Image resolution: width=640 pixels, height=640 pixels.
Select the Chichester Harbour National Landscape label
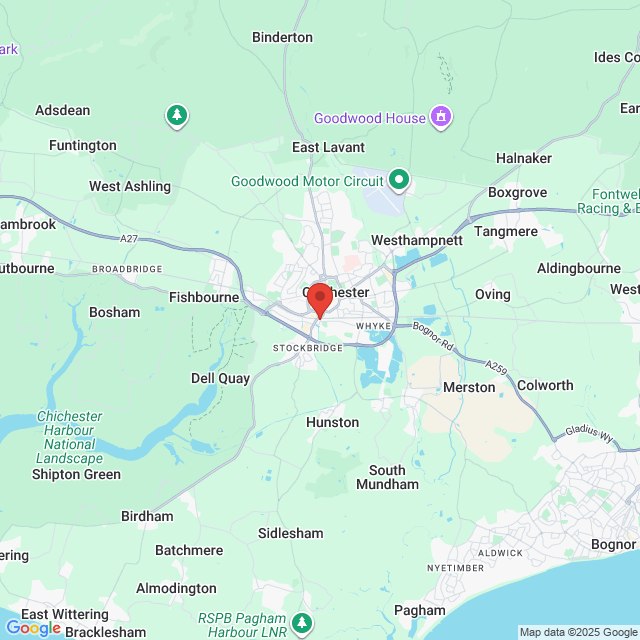point(69,437)
